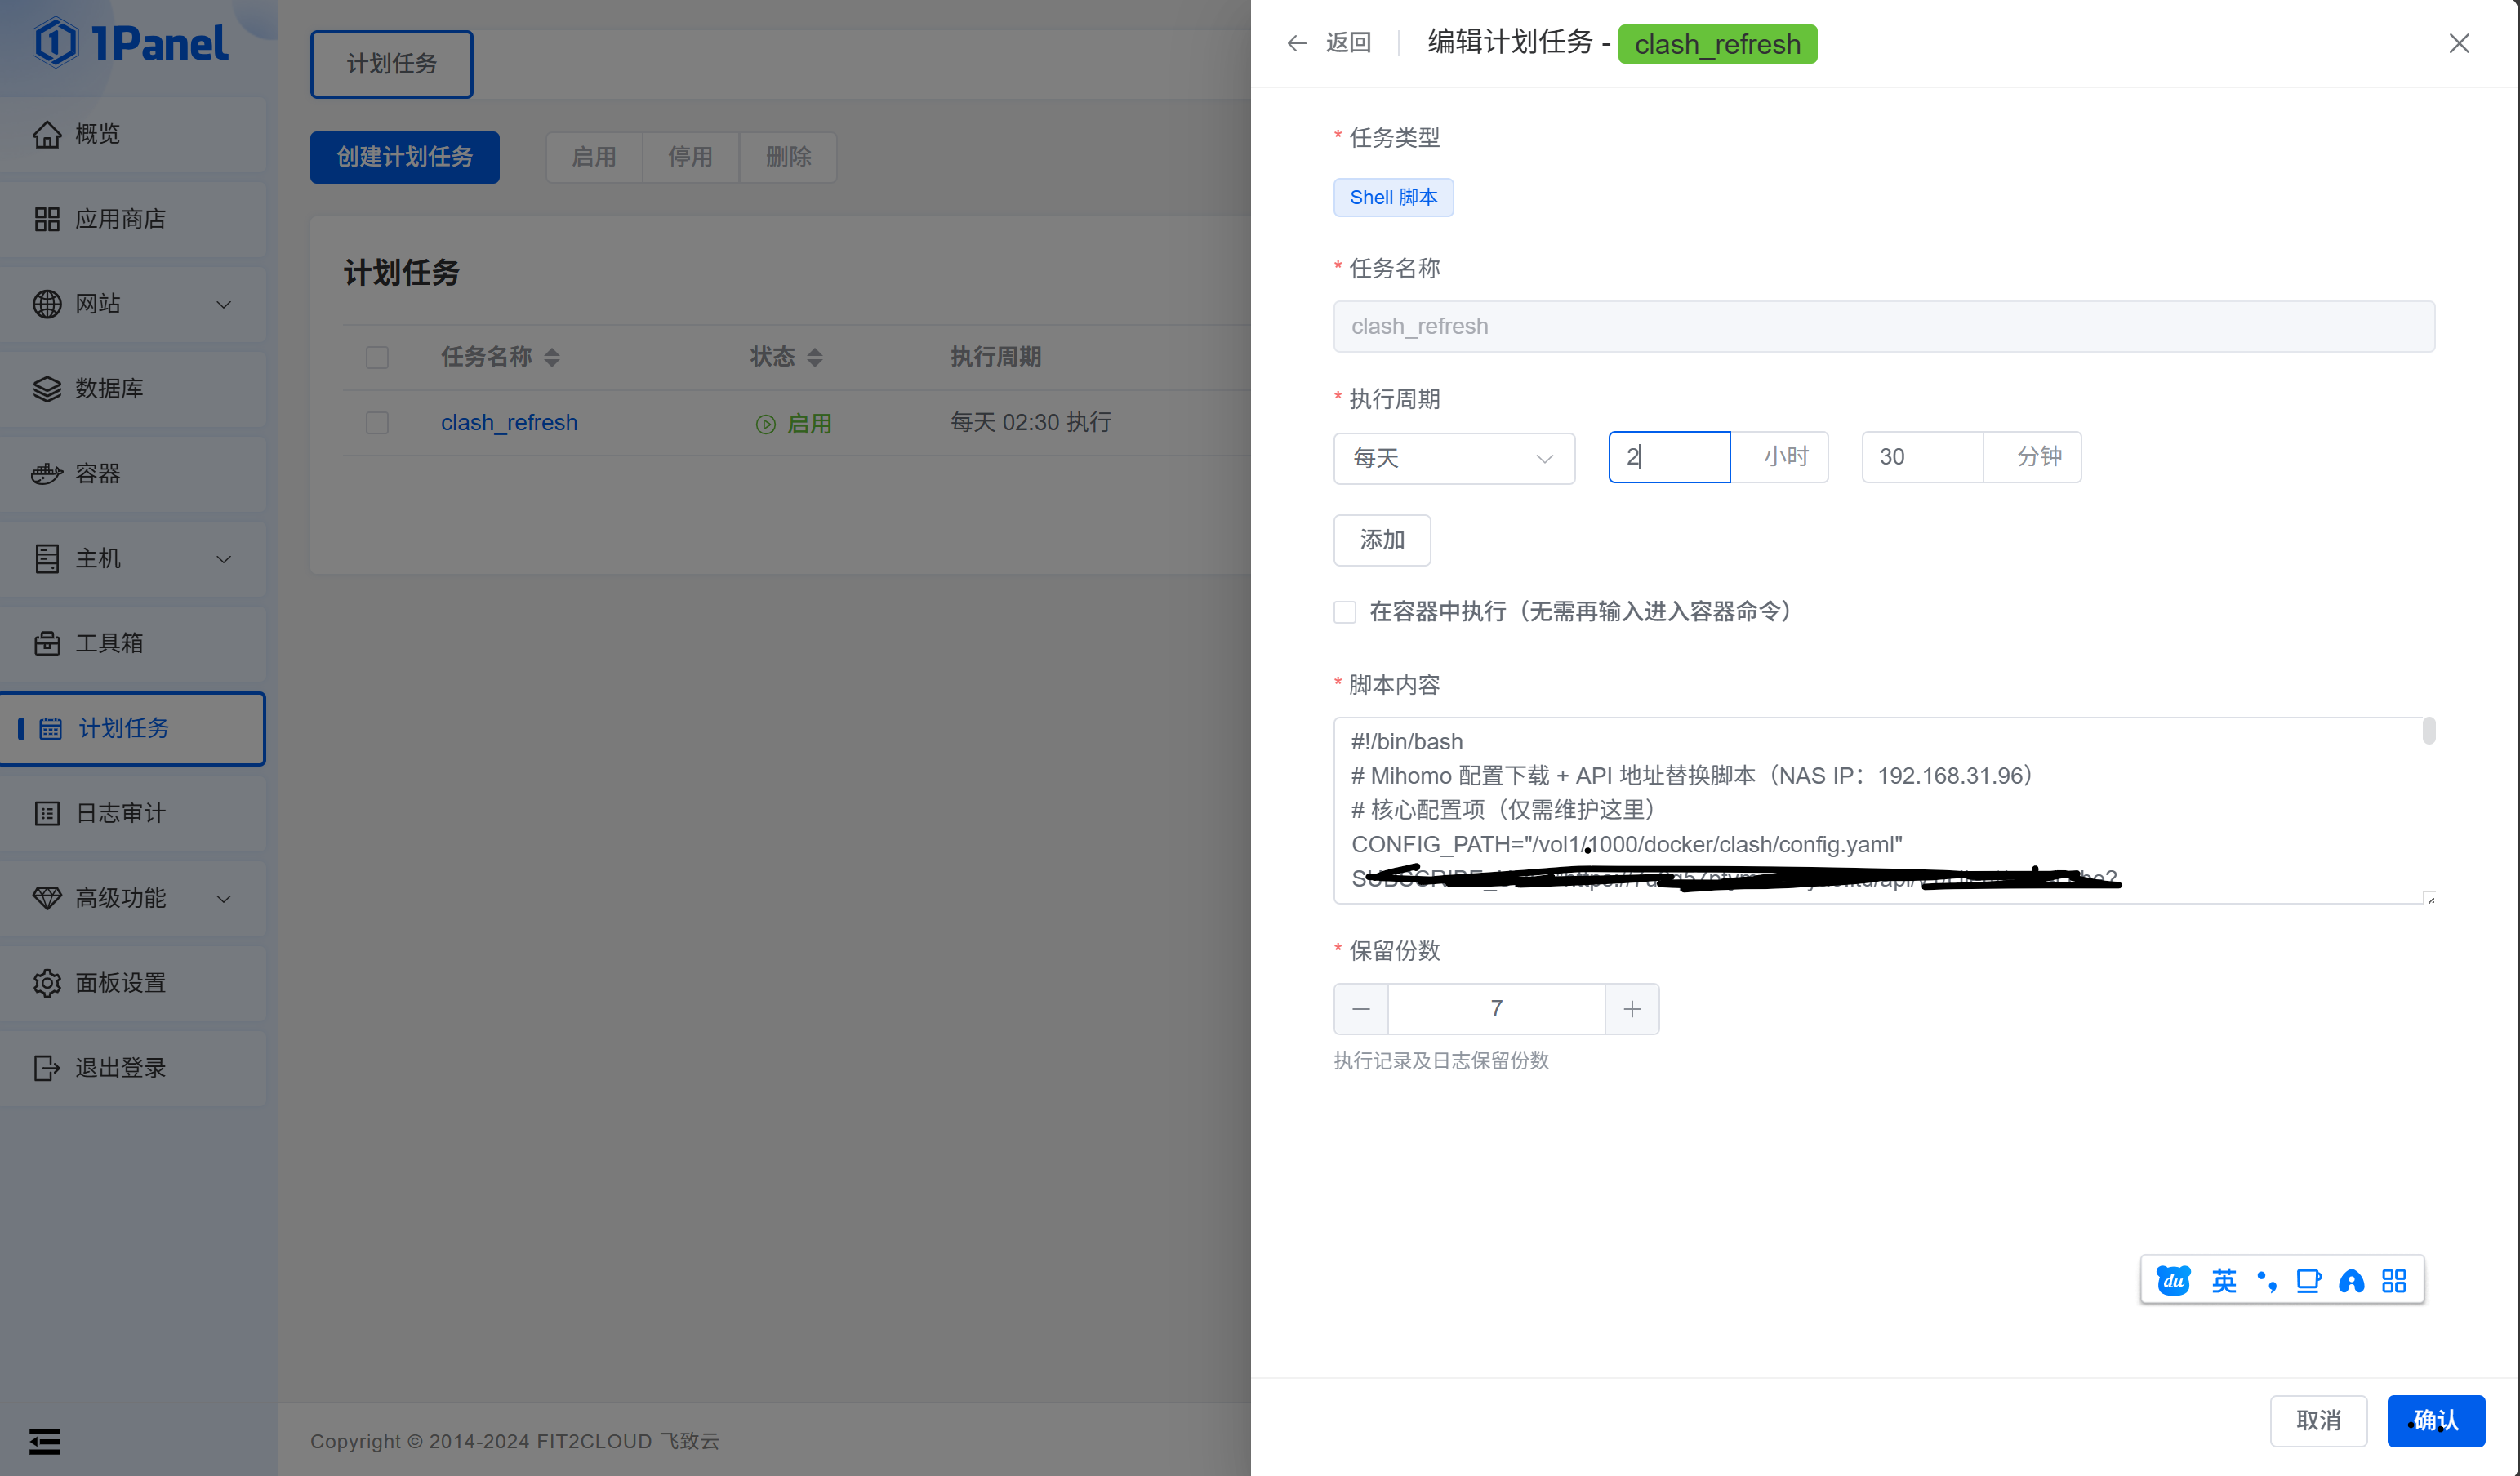Screen dimensions: 2520x1476
Task: Check the clash_refresh row checkbox
Action: click(377, 422)
